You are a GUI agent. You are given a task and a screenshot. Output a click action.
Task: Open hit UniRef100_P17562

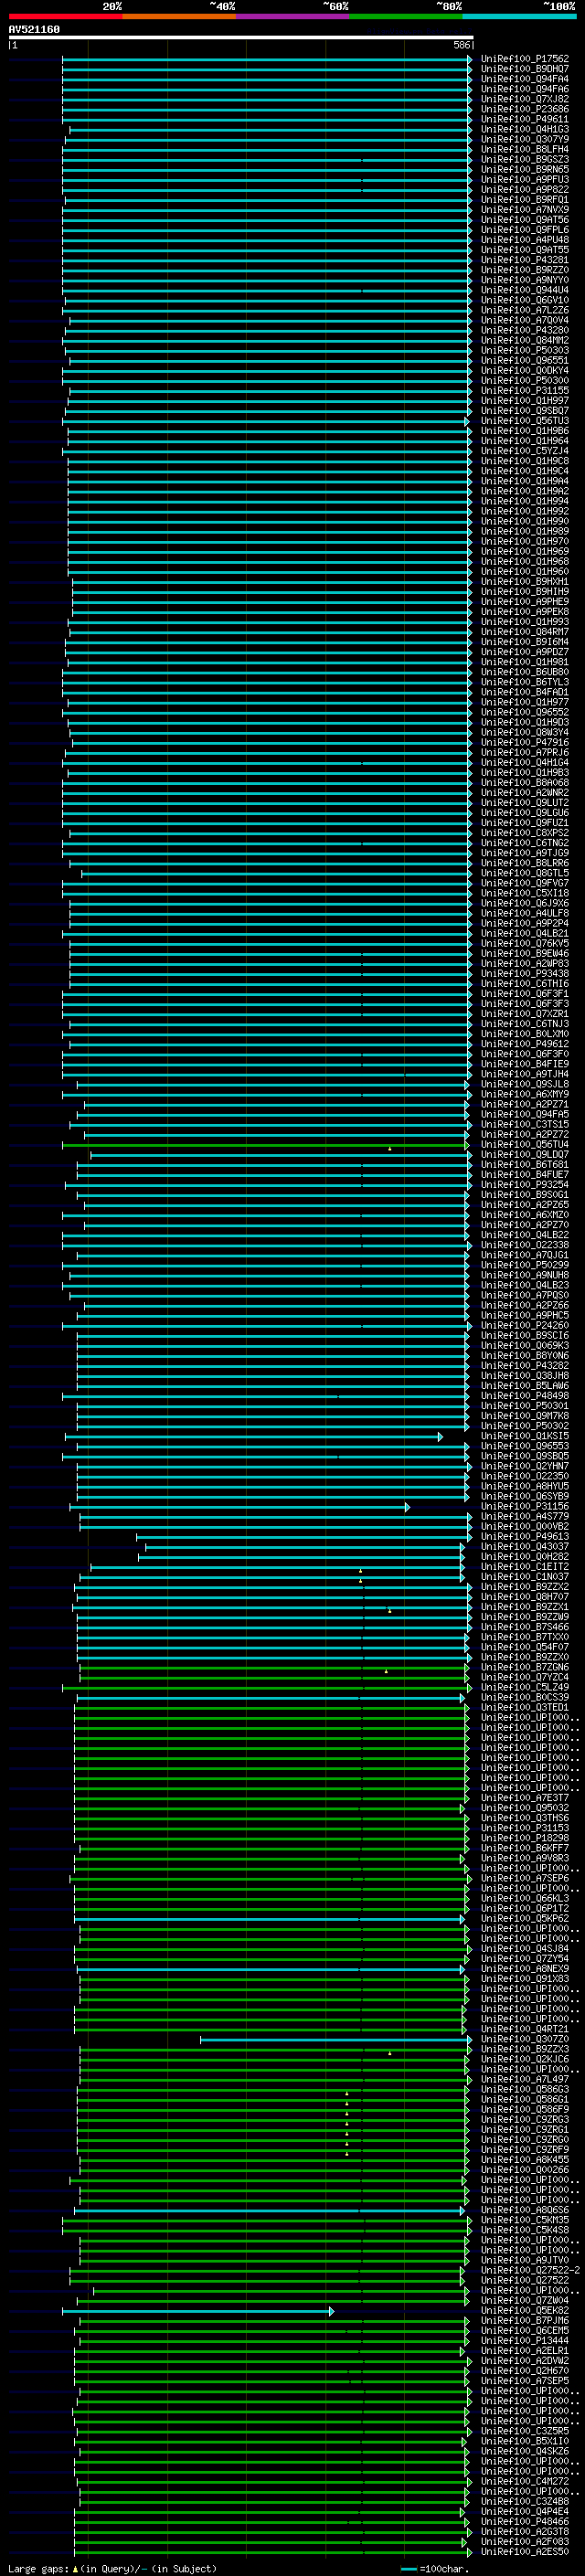[x=524, y=59]
